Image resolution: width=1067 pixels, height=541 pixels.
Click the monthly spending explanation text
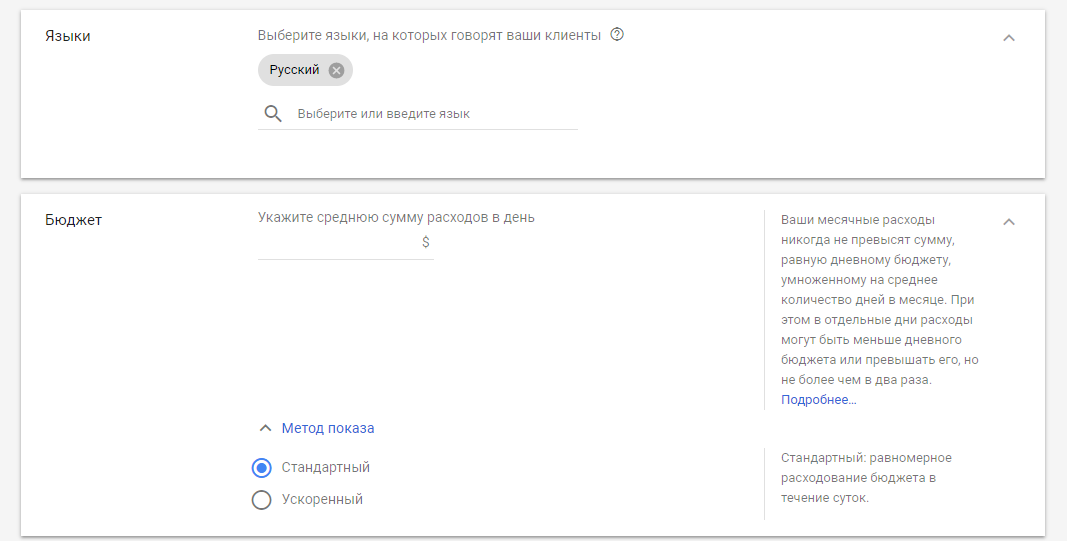[x=878, y=300]
